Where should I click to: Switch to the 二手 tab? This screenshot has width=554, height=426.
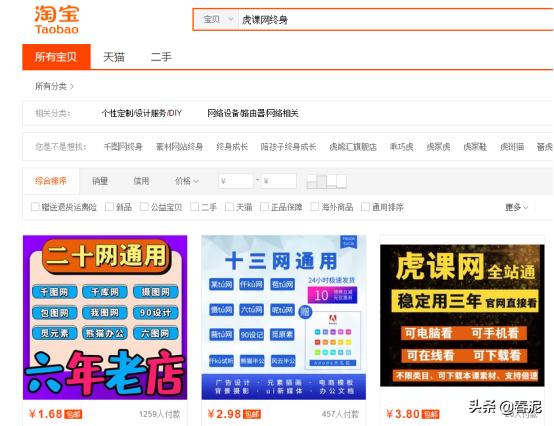(x=161, y=57)
